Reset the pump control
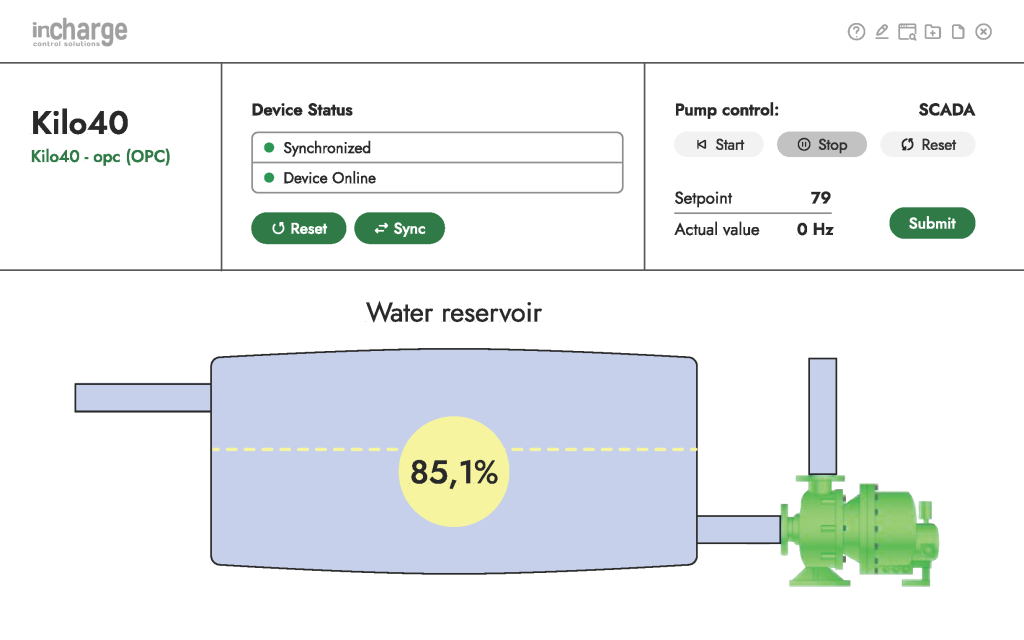 928,145
